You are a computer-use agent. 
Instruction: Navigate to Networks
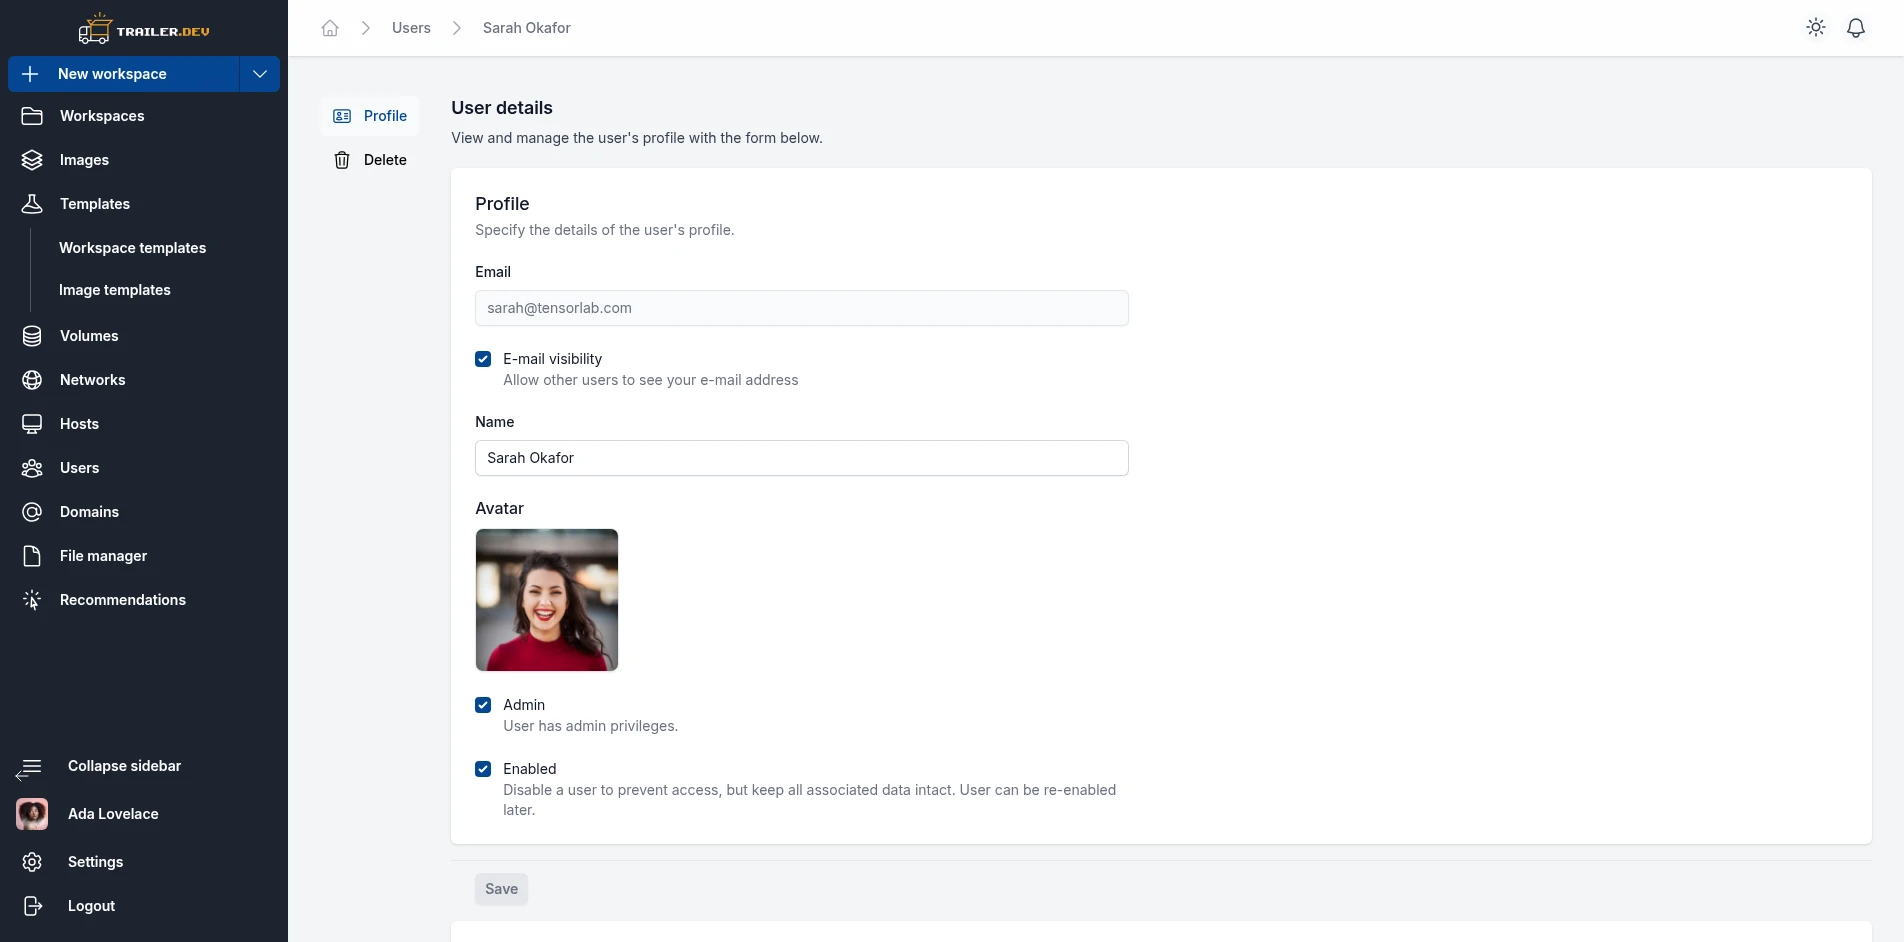pos(92,380)
